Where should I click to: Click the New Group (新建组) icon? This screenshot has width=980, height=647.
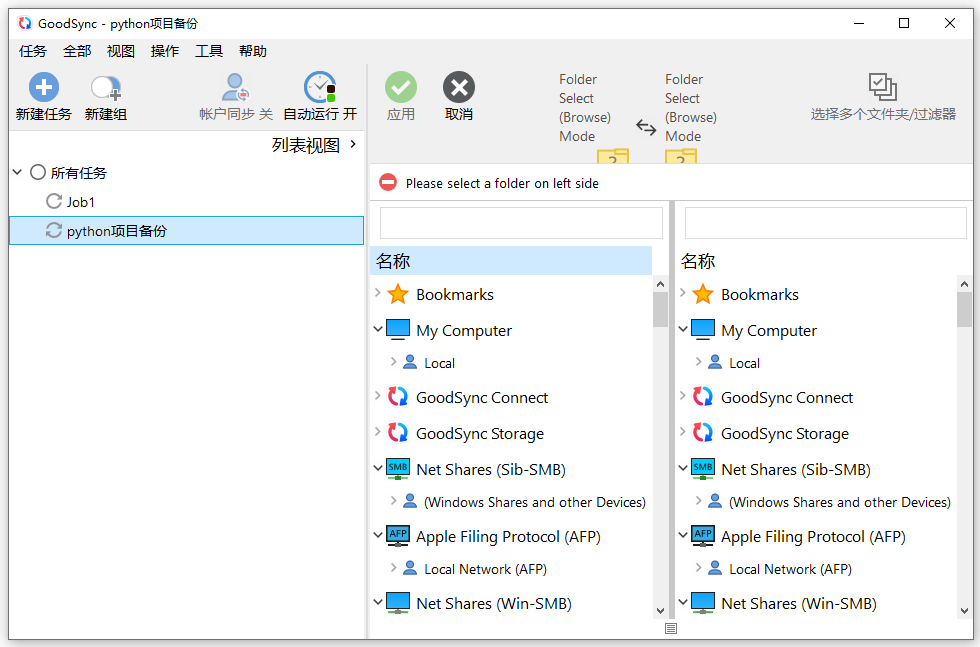click(x=106, y=88)
